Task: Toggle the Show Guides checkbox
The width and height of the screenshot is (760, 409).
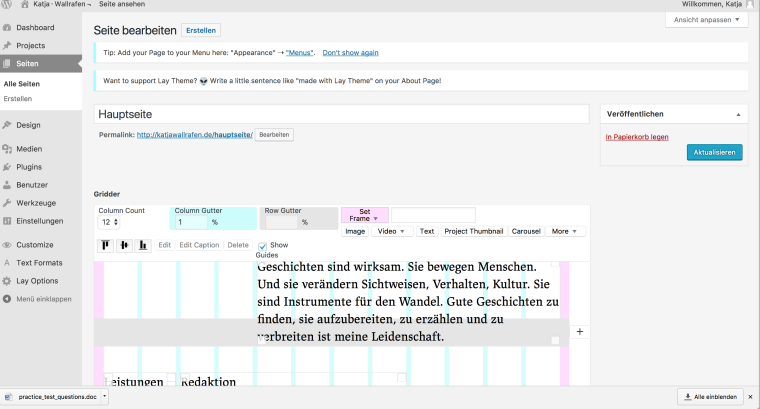Action: pyautogui.click(x=263, y=245)
